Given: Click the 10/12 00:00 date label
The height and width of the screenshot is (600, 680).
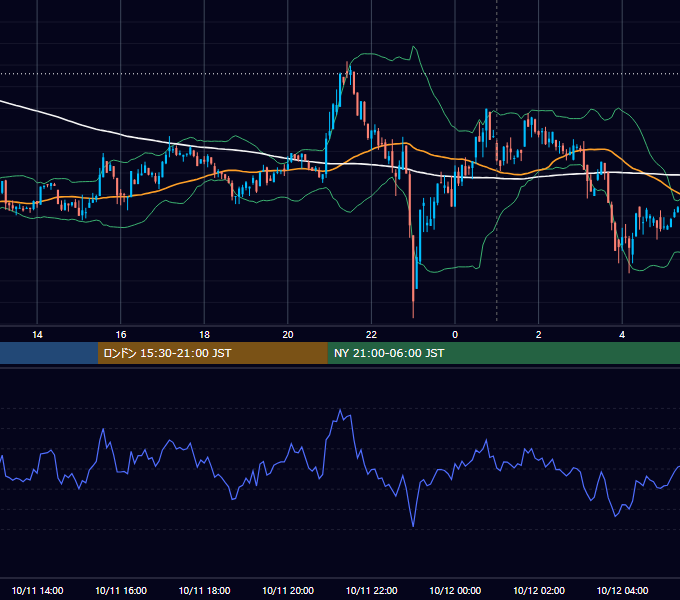Looking at the screenshot, I should (x=455, y=590).
